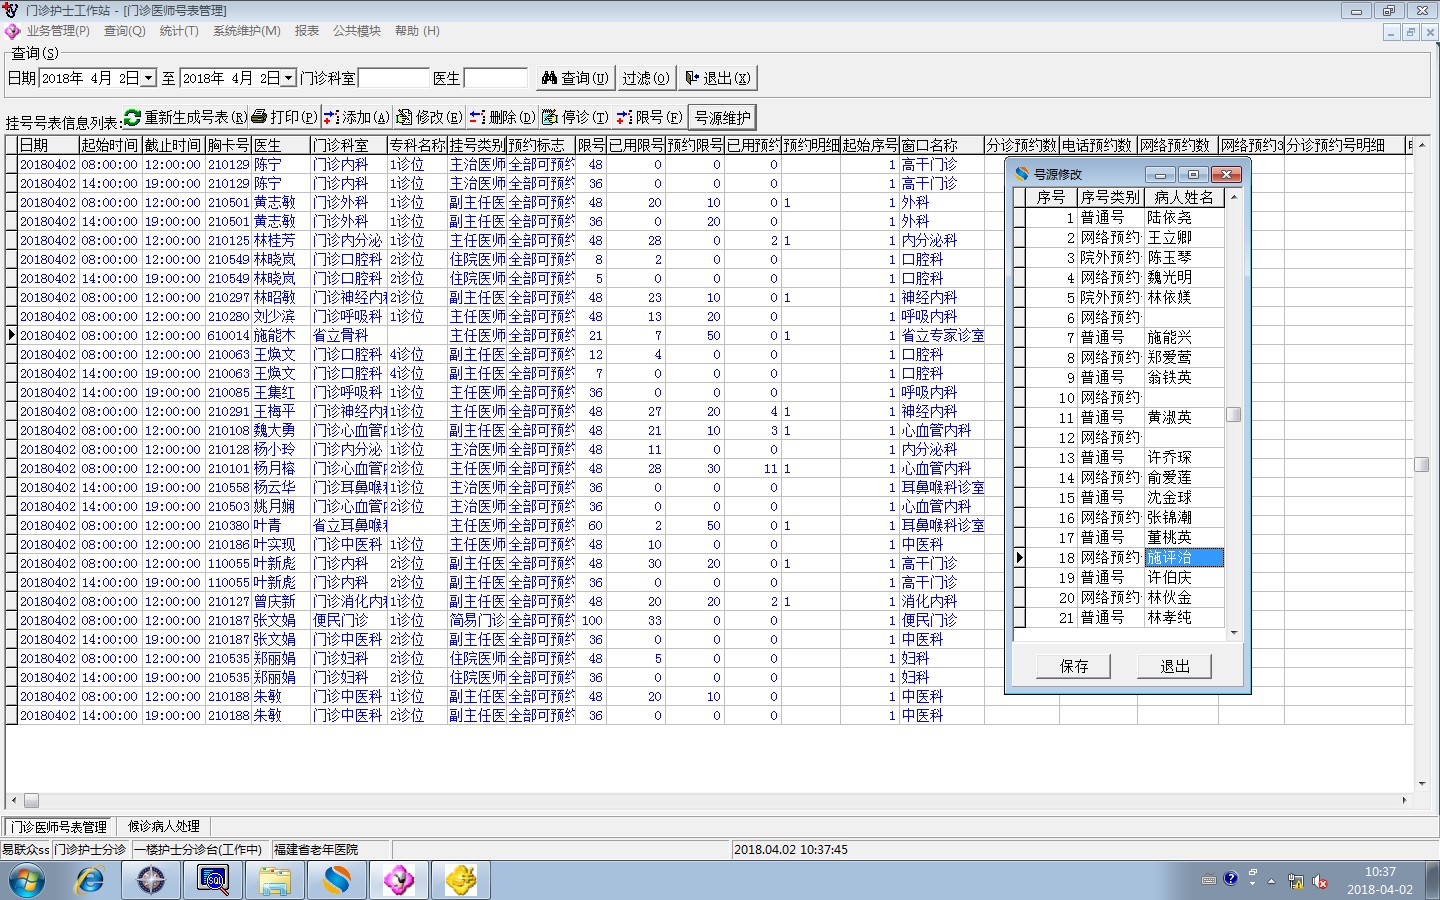The image size is (1440, 900).
Task: Click the 医生 column header in main table
Action: coord(281,145)
